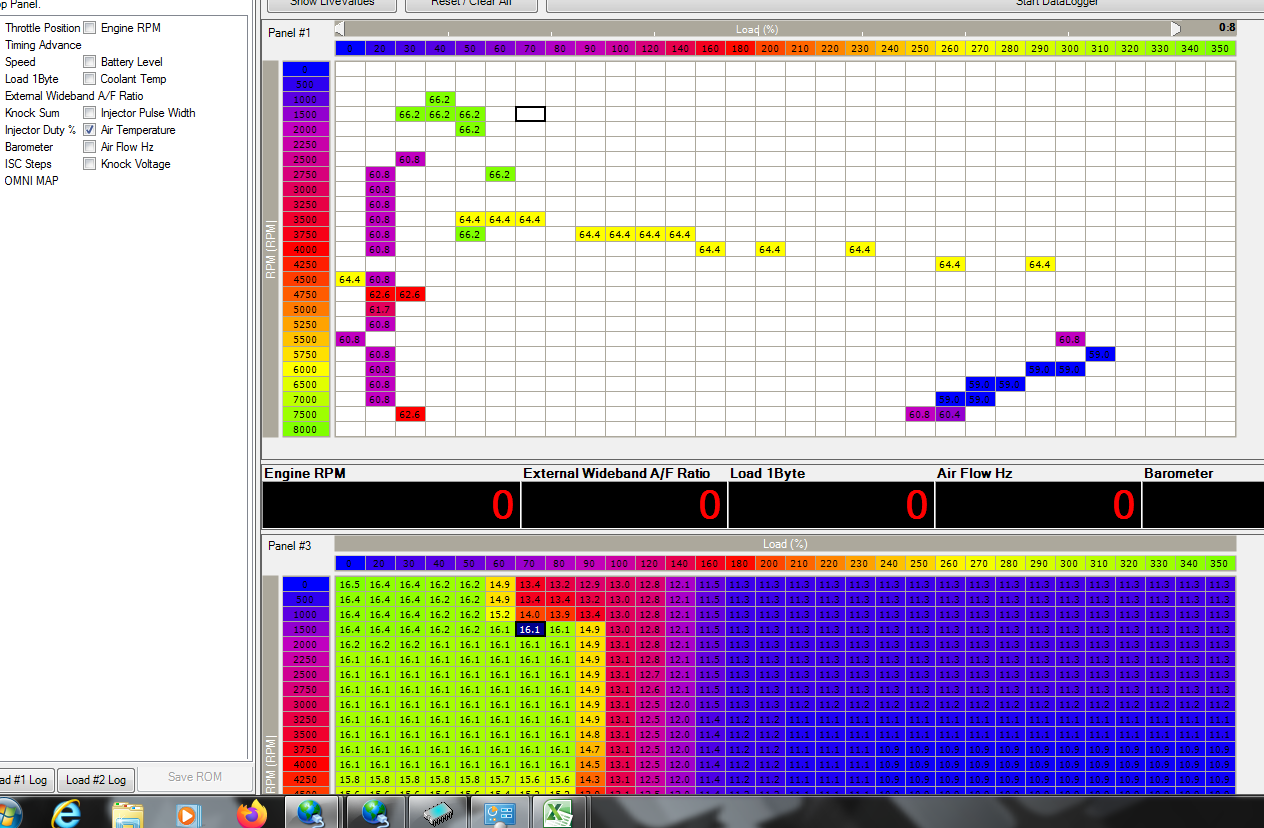Viewport: 1264px width, 828px height.
Task: Open Internet Explorer from the taskbar
Action: [x=66, y=813]
